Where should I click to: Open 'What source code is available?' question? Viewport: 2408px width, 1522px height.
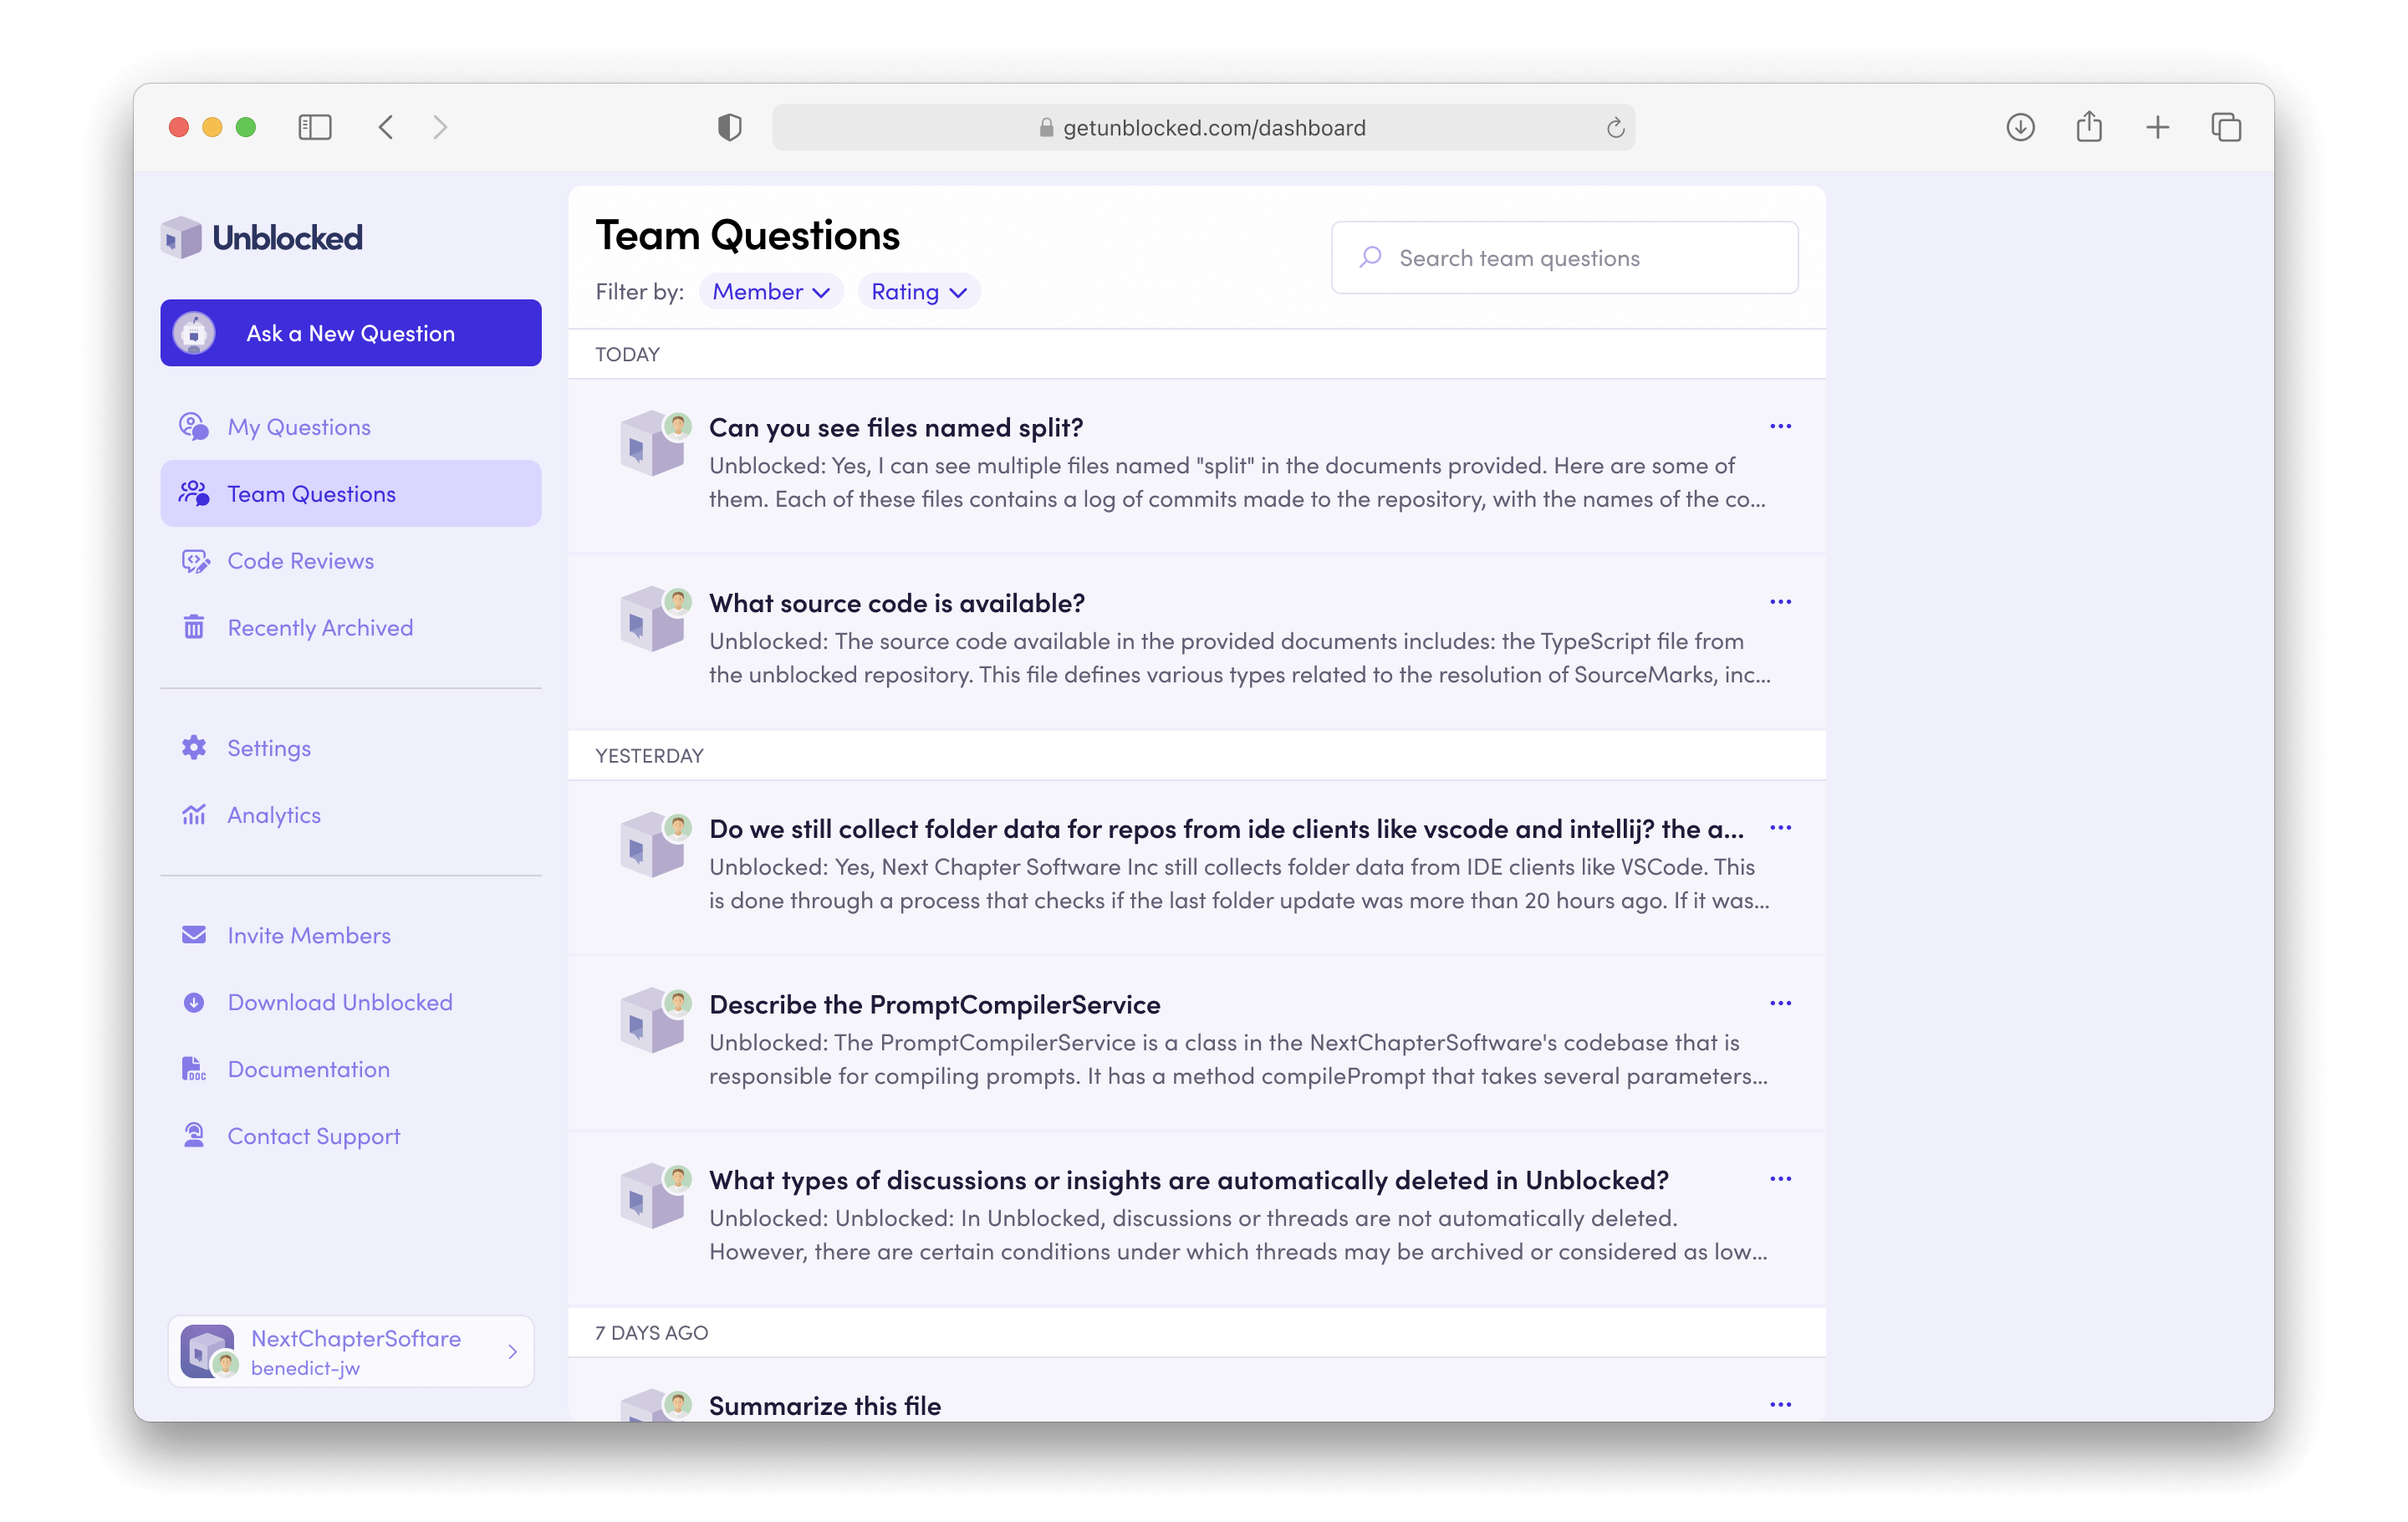coord(896,603)
